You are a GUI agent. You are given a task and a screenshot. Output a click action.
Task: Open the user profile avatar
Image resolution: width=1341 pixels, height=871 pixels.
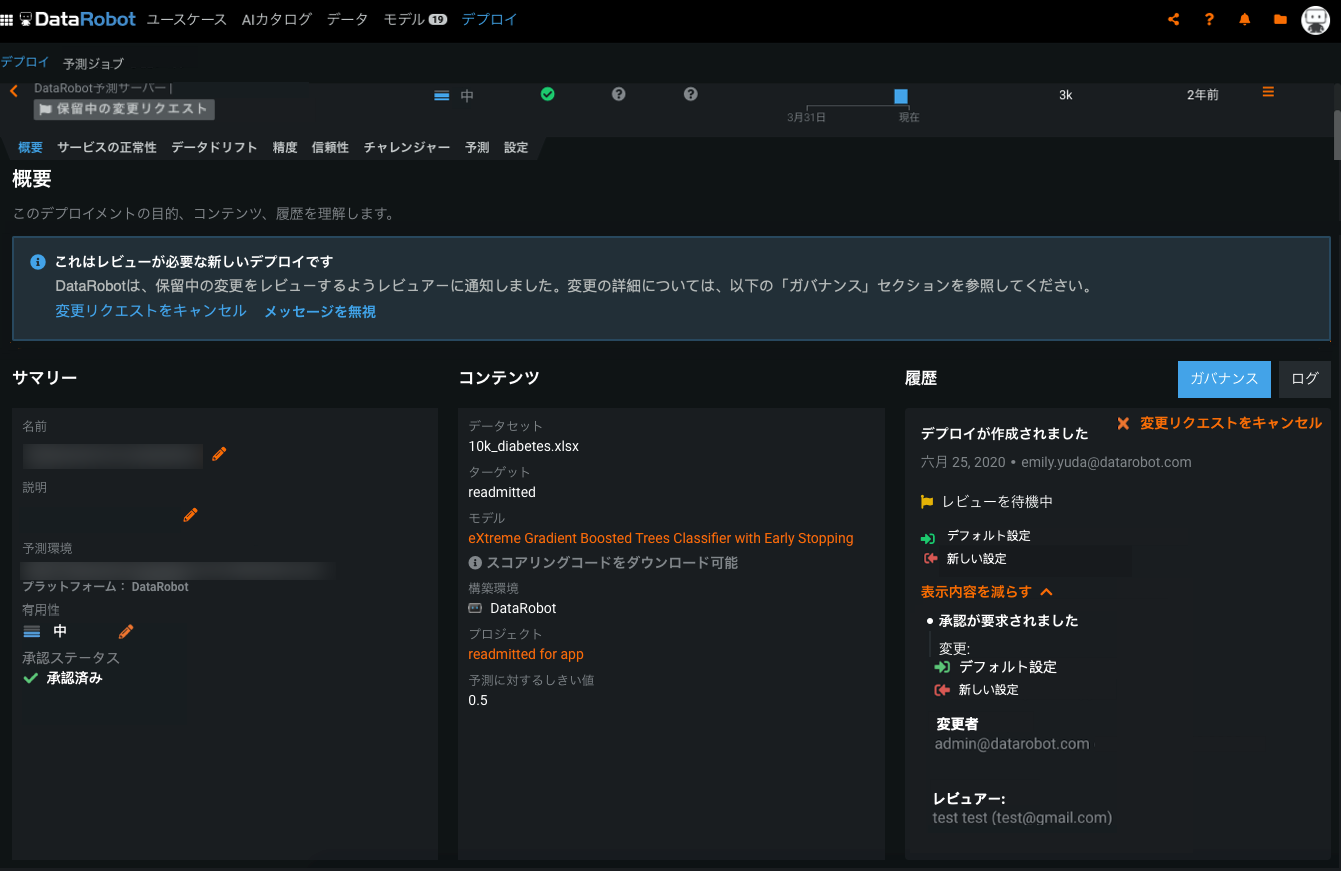coord(1315,20)
